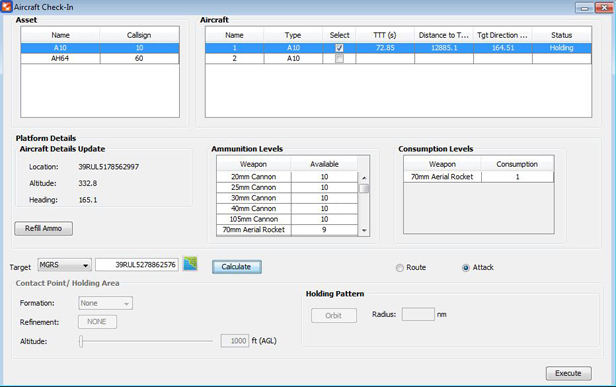Select the Route radio button
This screenshot has height=387, width=616.
pos(400,268)
